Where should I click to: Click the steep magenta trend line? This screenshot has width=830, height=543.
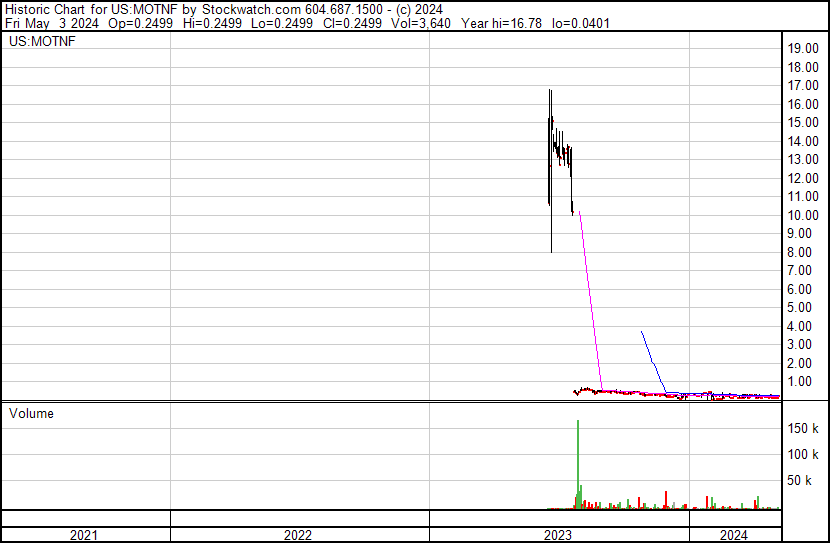tap(590, 300)
